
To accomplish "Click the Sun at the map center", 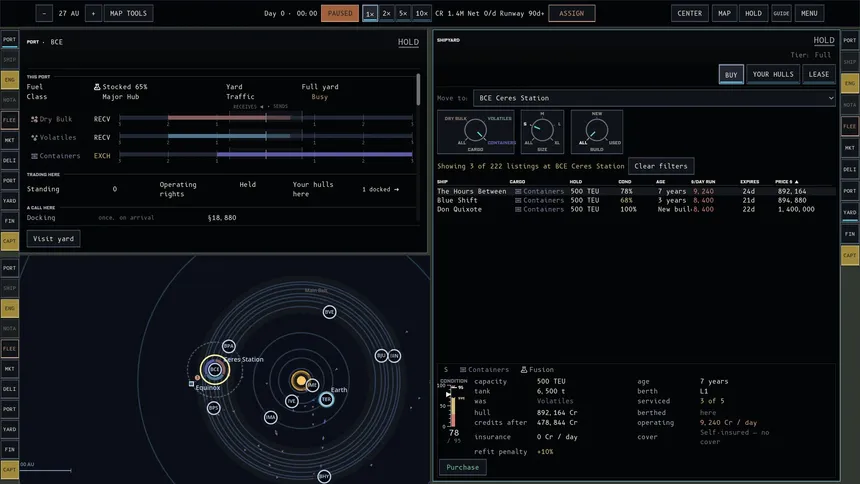I will point(300,380).
